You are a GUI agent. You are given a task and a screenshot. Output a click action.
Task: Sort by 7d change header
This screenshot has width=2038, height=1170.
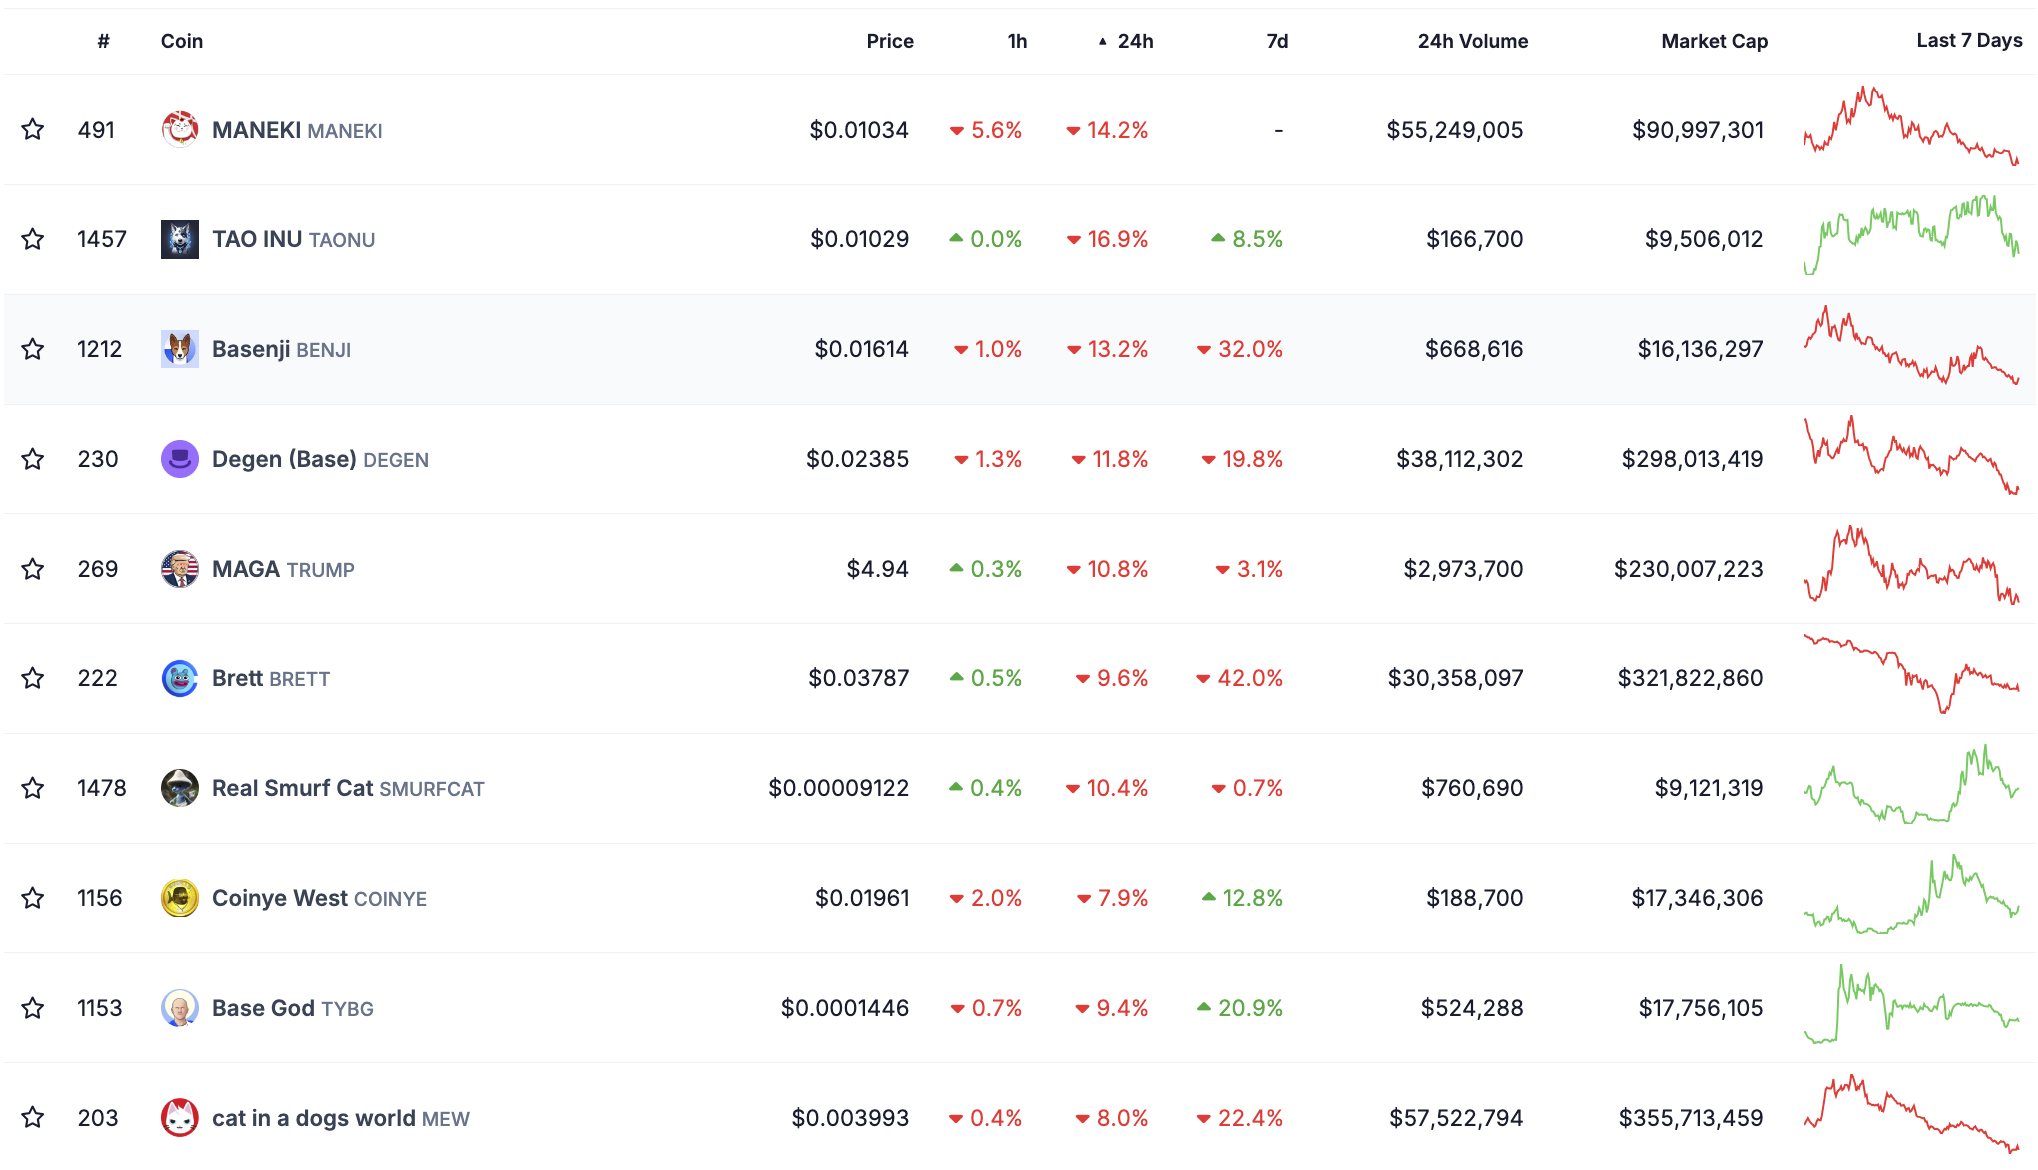[x=1277, y=41]
